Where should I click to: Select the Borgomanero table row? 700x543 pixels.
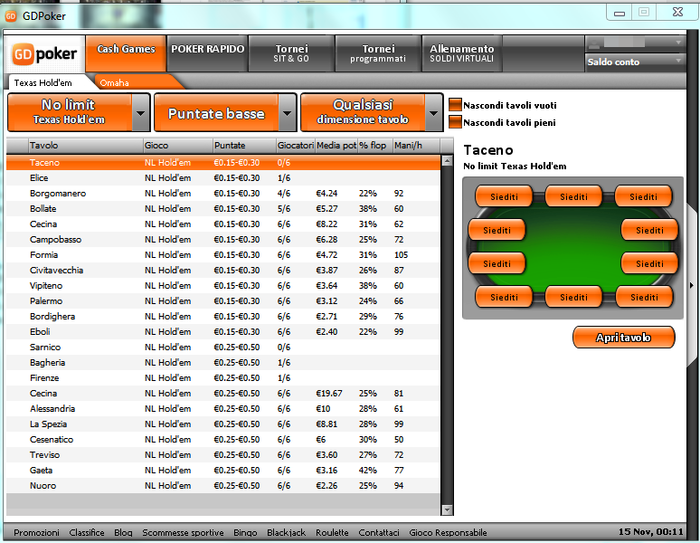223,193
